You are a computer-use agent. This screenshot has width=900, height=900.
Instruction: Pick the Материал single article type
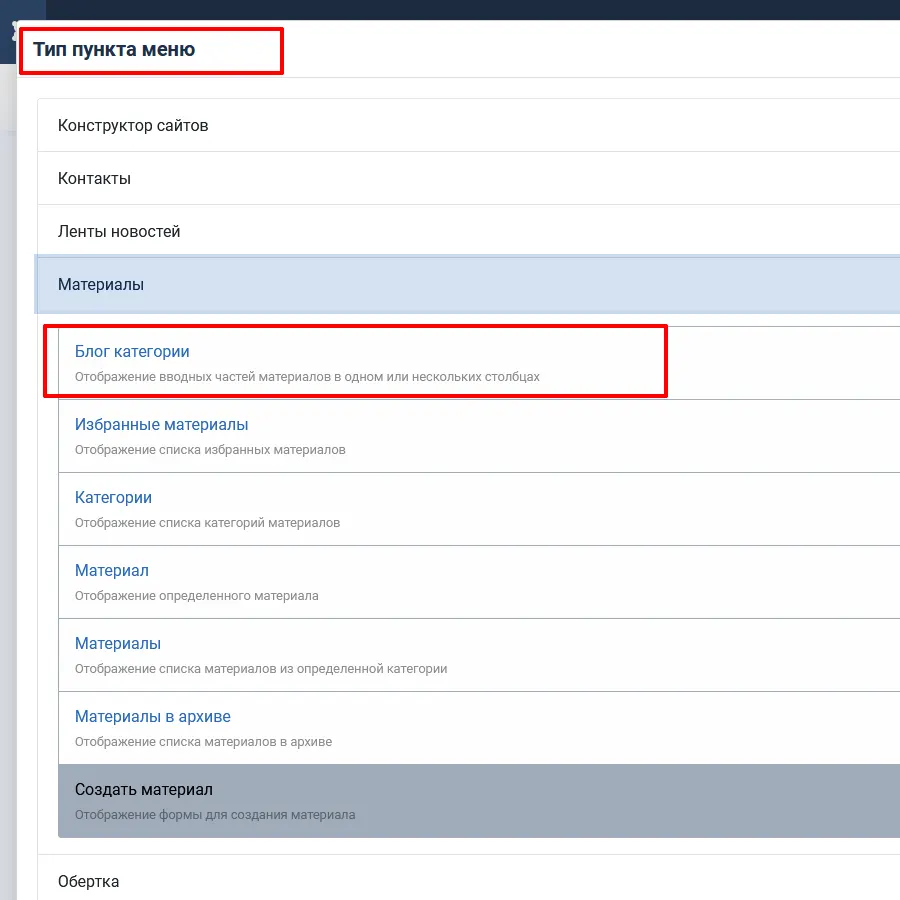pyautogui.click(x=111, y=571)
